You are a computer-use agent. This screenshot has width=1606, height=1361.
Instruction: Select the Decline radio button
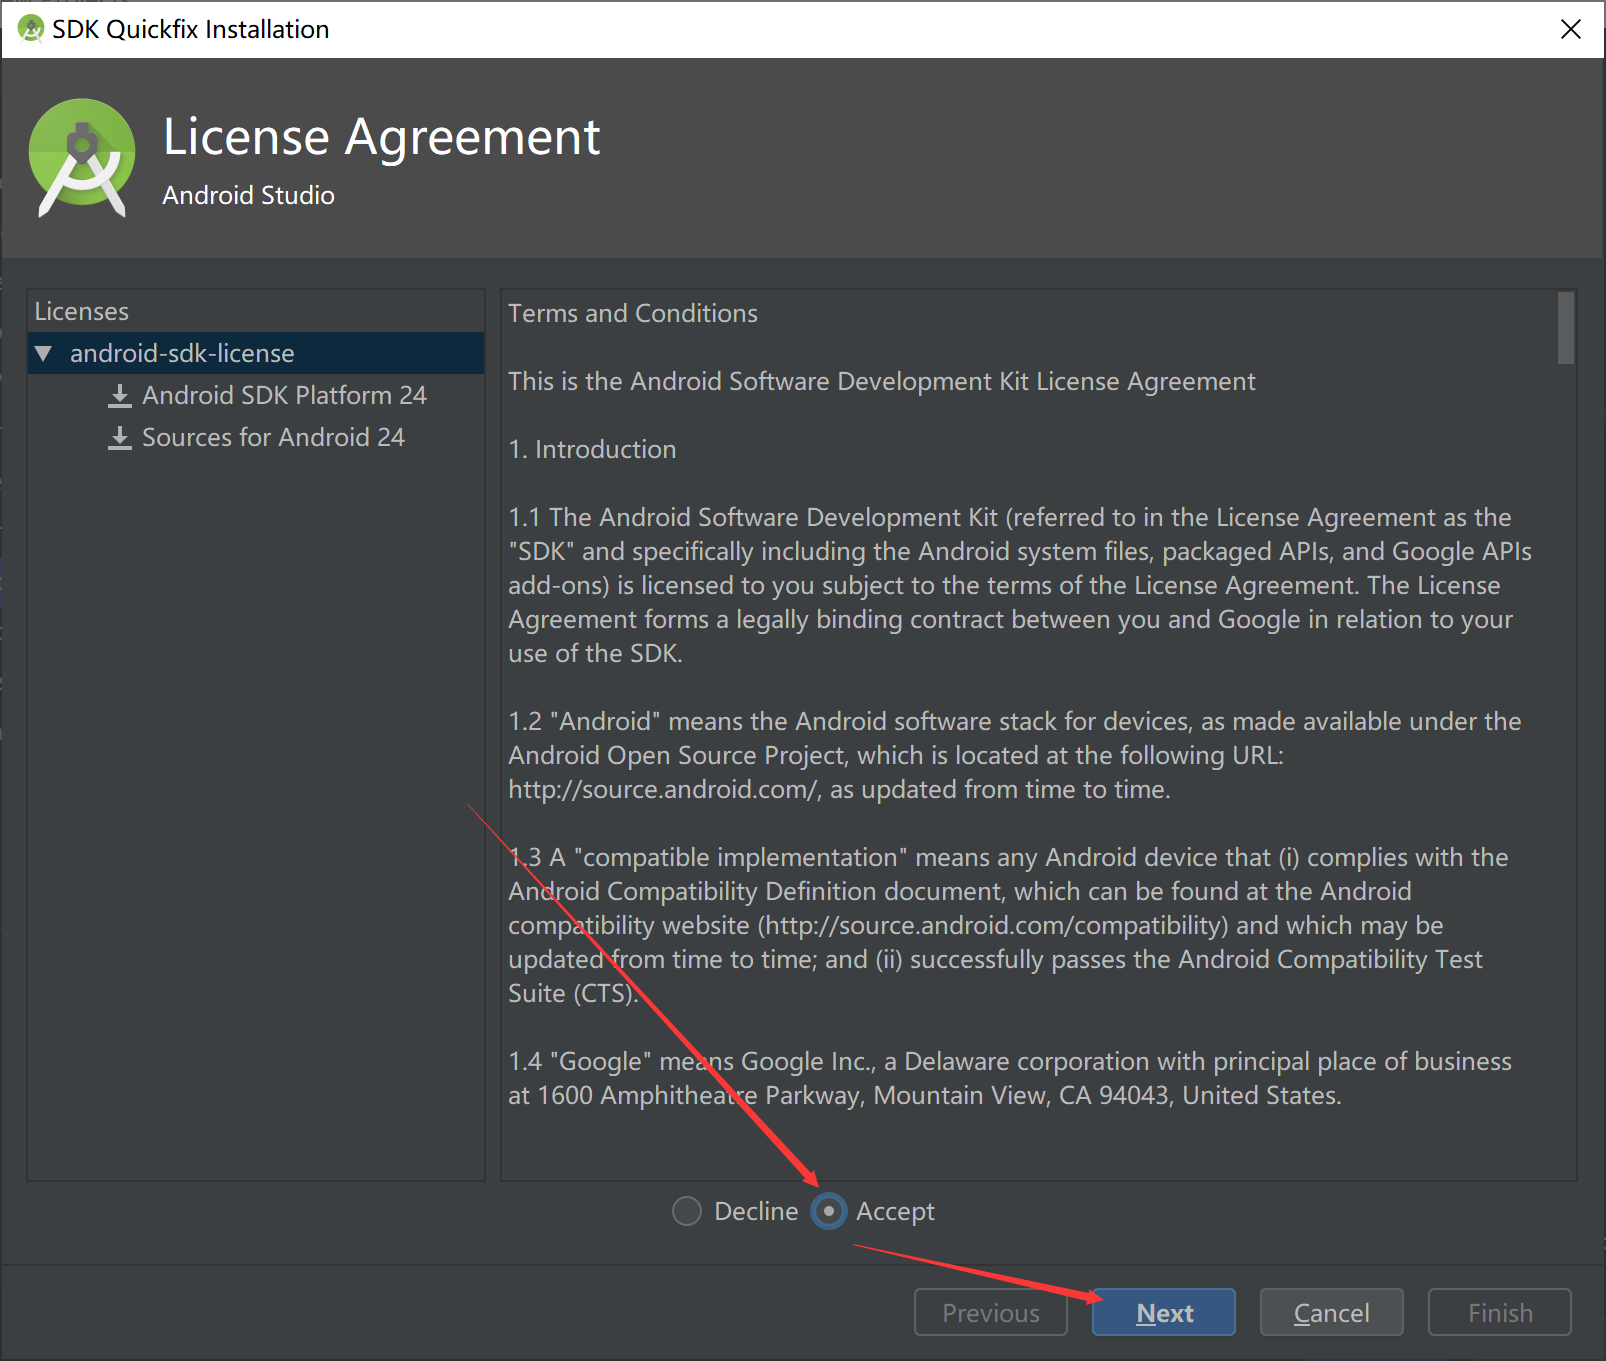point(687,1211)
